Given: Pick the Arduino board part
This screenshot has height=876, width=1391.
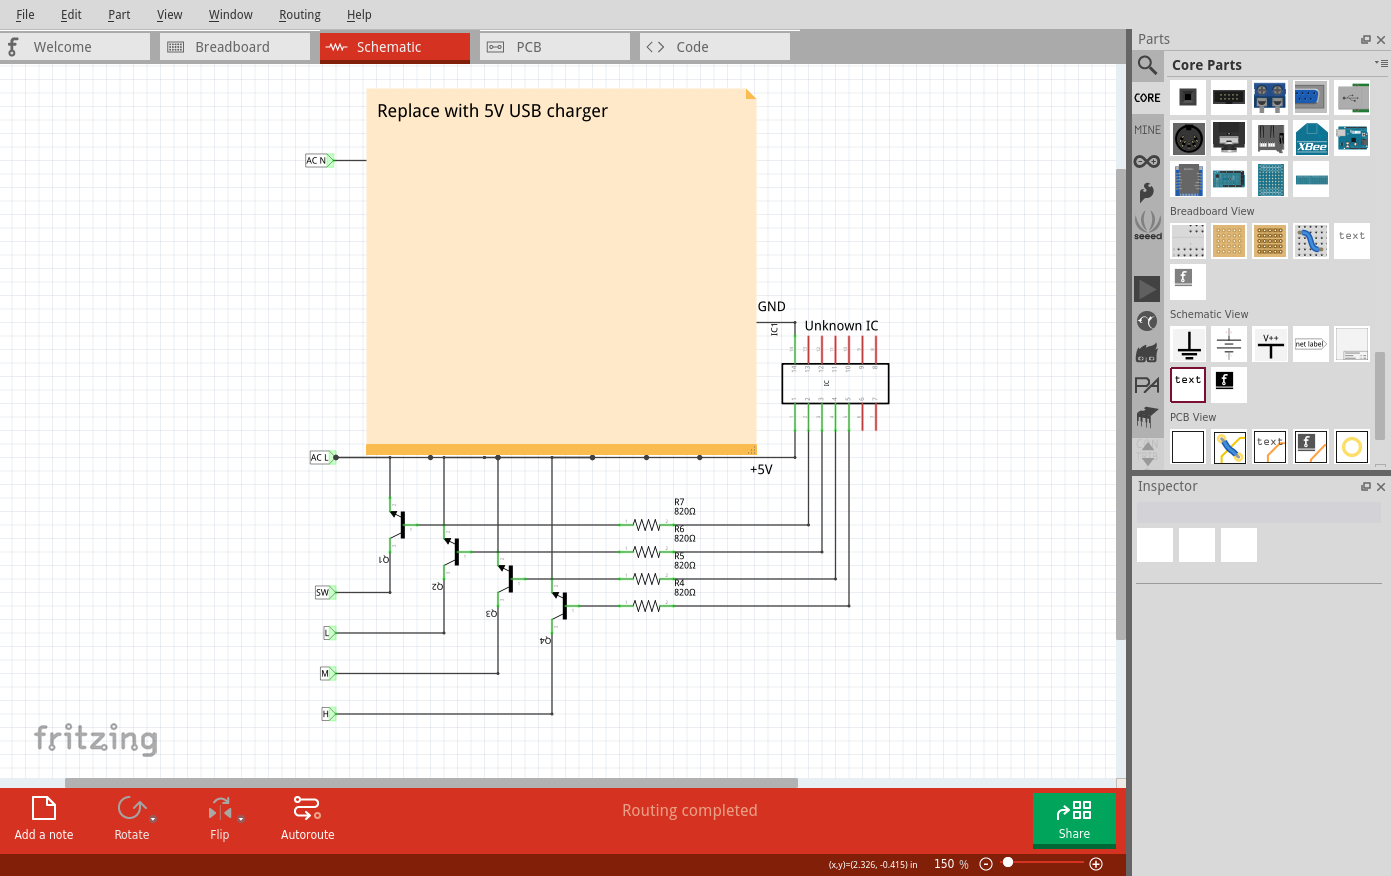Looking at the screenshot, I should click(x=1352, y=138).
